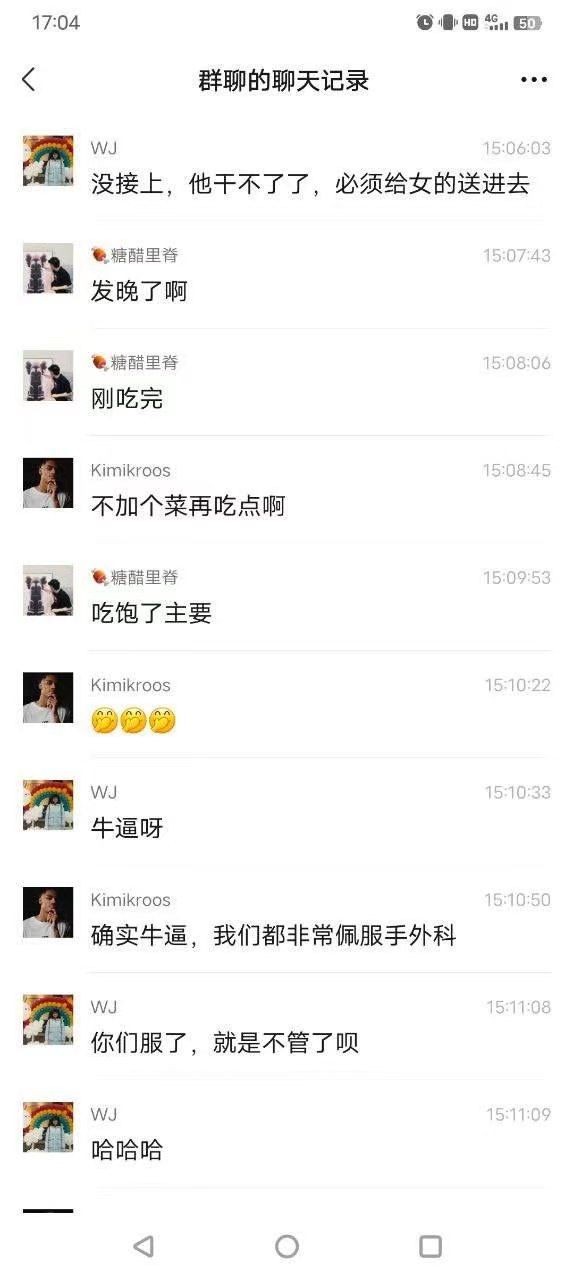Tap the 4G signal strength icon
574x1280 pixels.
pos(496,22)
